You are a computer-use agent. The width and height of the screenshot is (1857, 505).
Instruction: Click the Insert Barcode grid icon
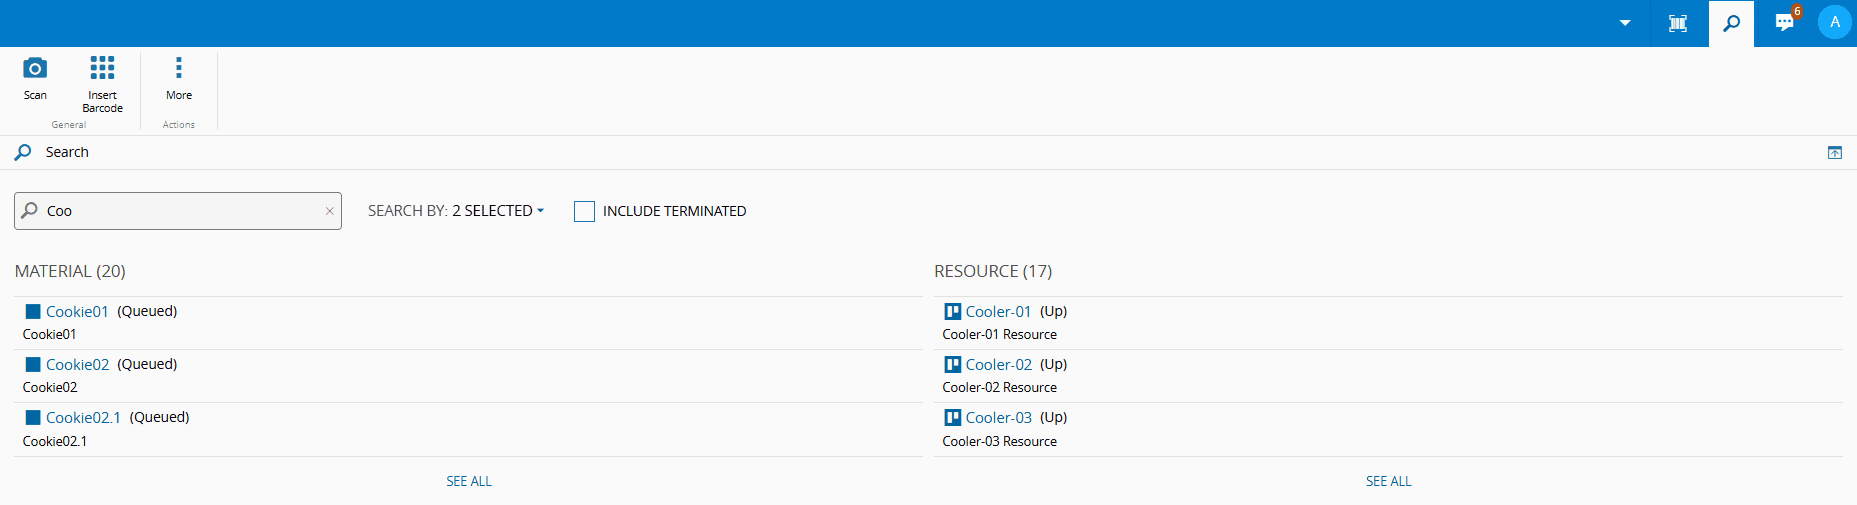(102, 68)
